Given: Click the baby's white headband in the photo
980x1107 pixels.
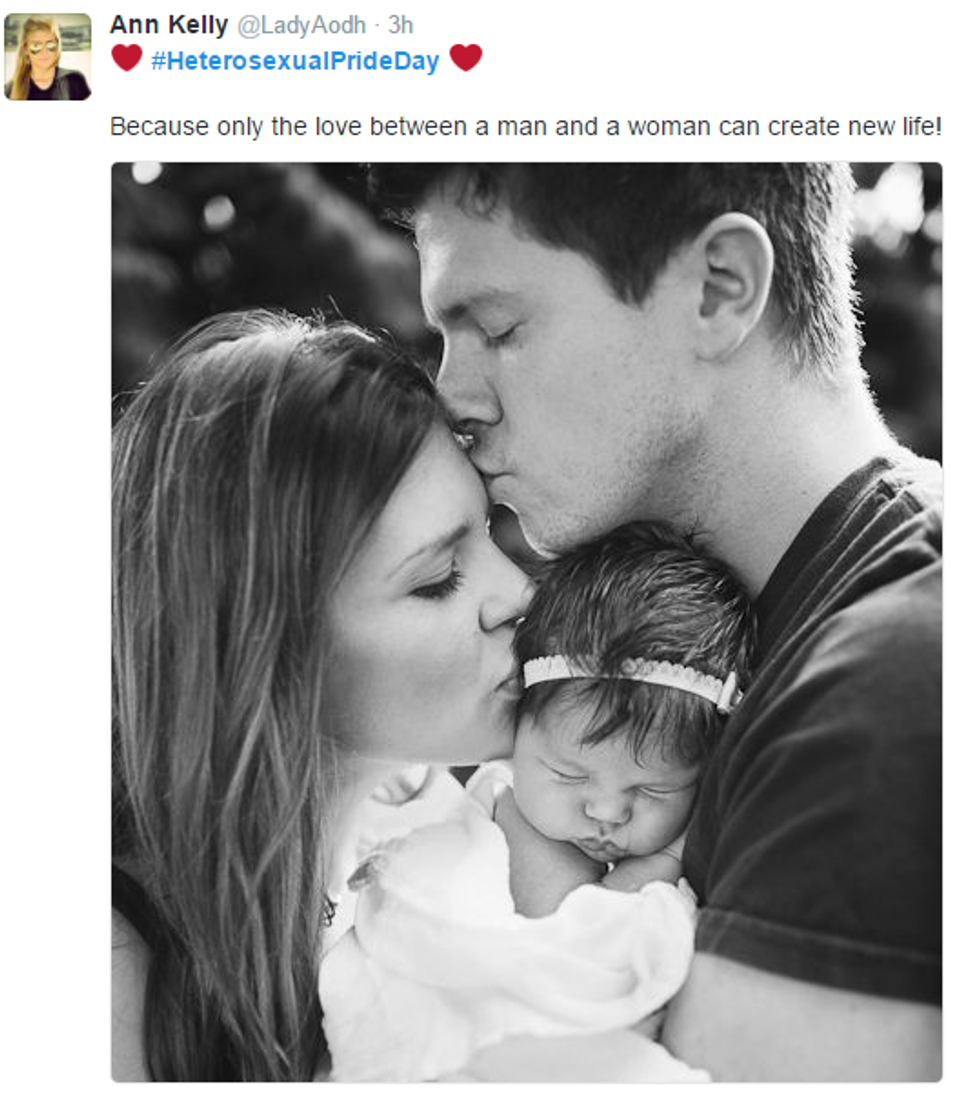Looking at the screenshot, I should point(631,679).
